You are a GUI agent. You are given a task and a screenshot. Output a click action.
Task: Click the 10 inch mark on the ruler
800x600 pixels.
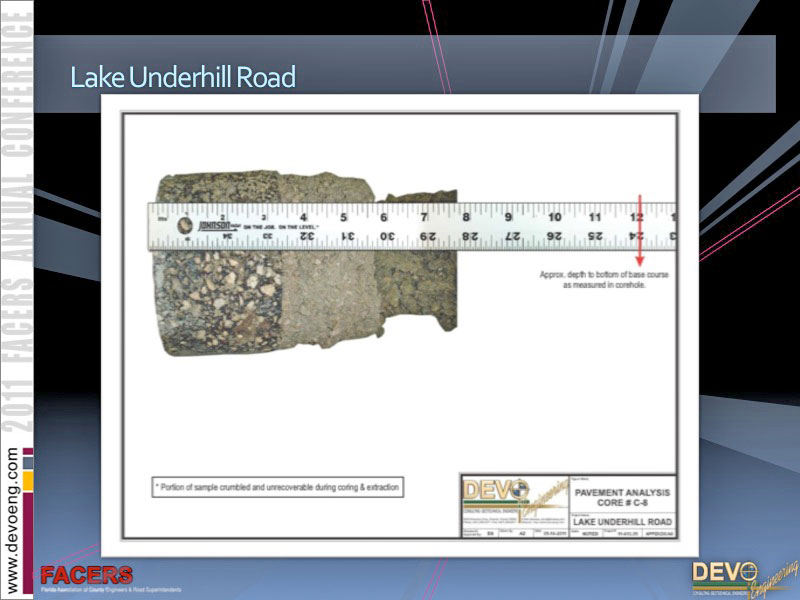tap(553, 216)
